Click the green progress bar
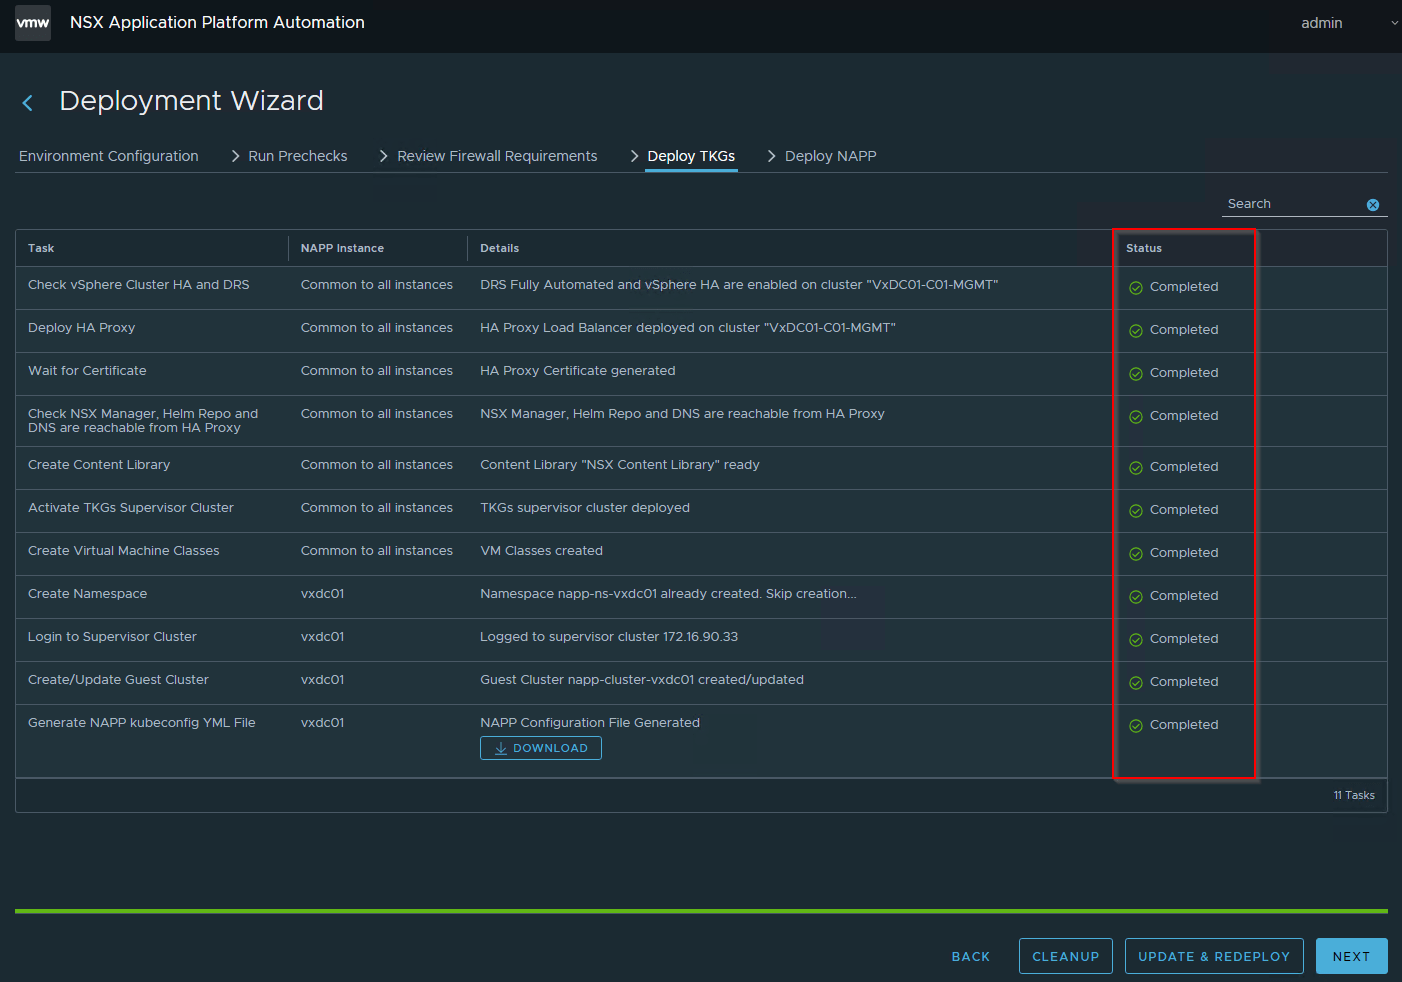The image size is (1402, 982). tap(701, 911)
